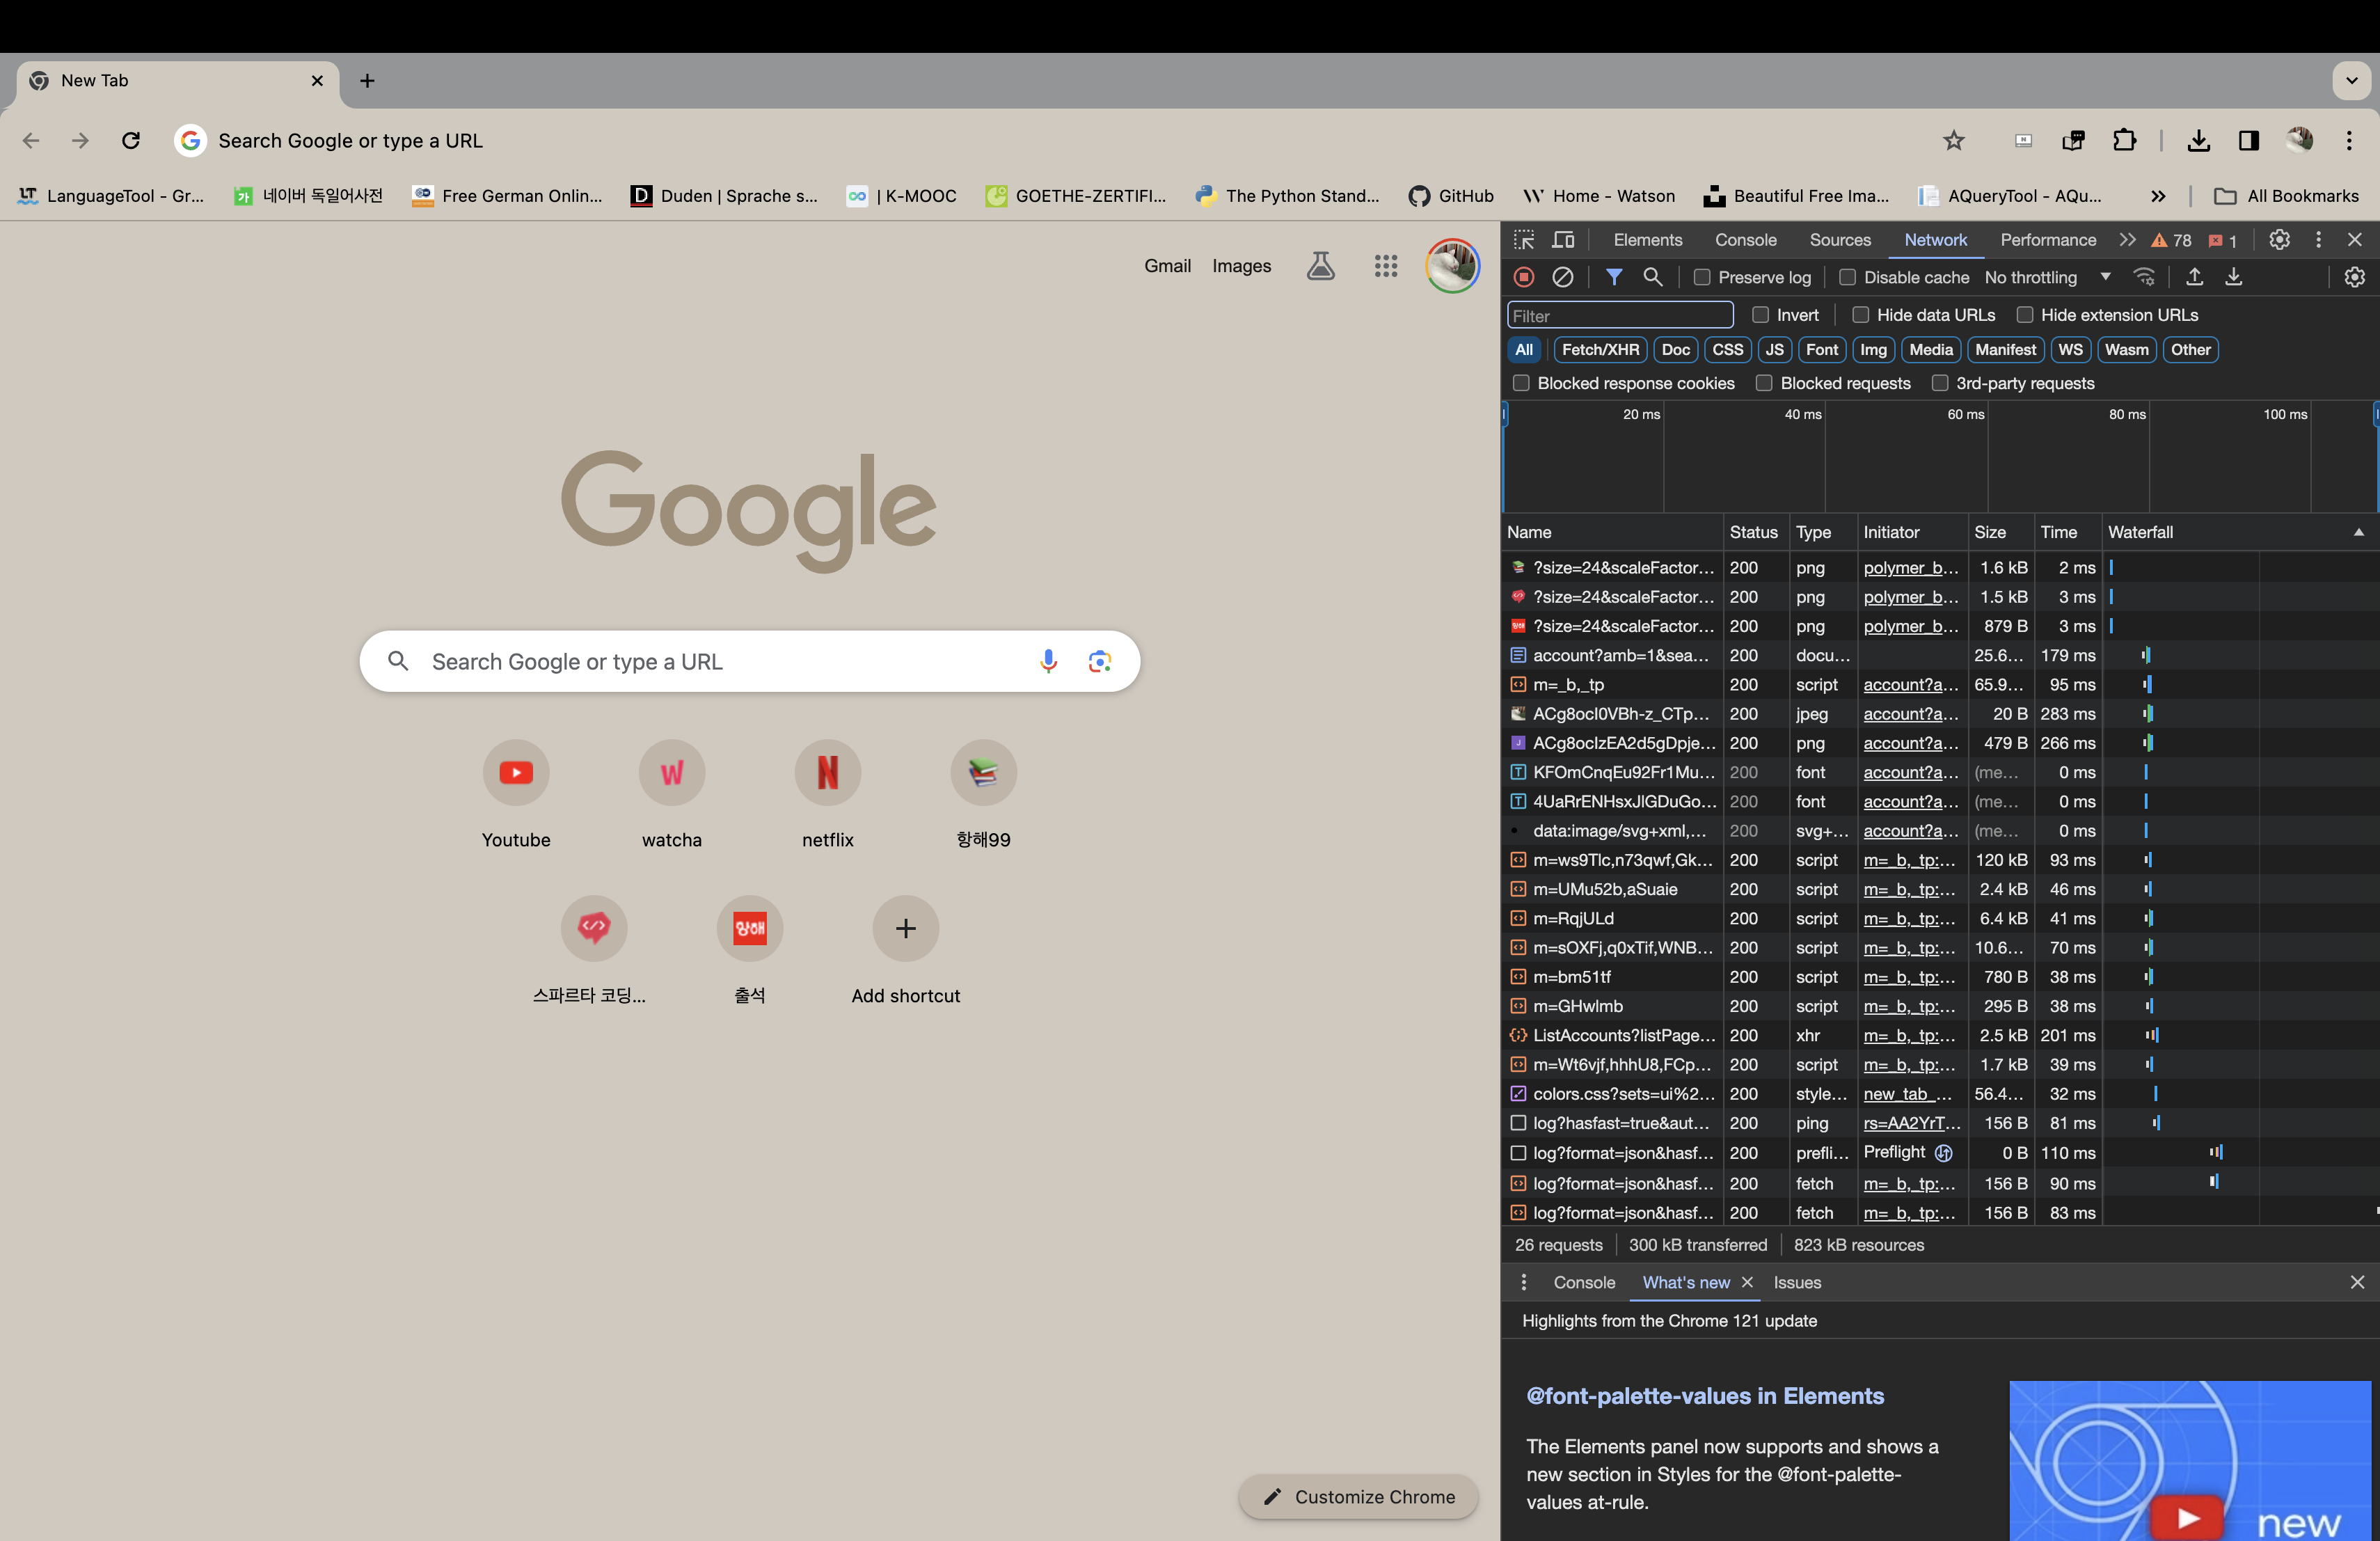Open the Gmail link
This screenshot has height=1541, width=2380.
coord(1167,266)
